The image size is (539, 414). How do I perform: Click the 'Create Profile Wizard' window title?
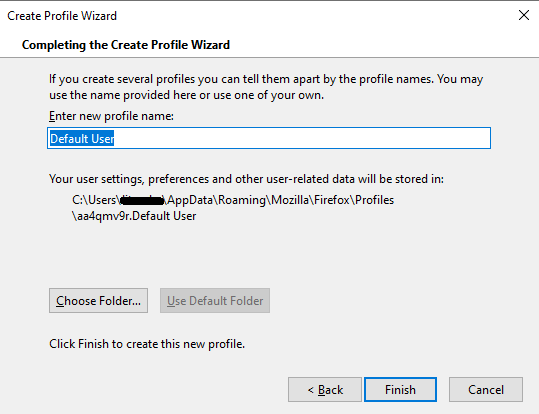click(62, 16)
